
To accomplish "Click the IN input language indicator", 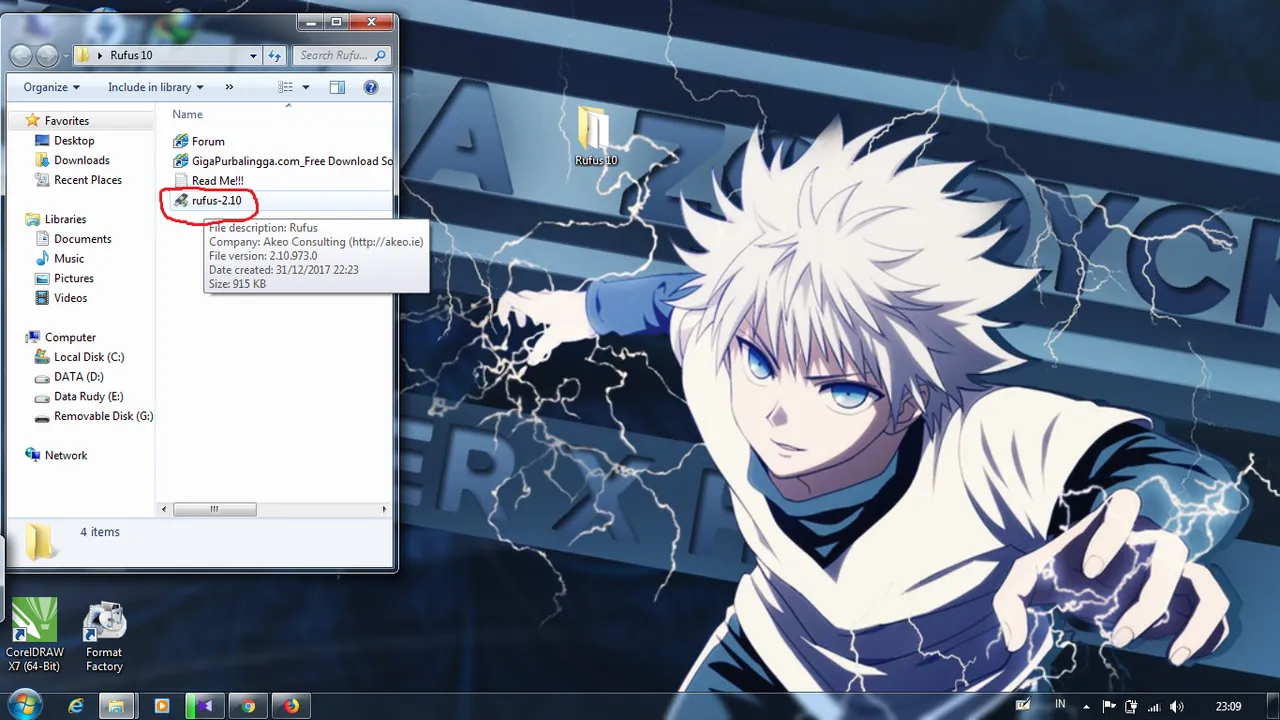I will pos(1060,705).
